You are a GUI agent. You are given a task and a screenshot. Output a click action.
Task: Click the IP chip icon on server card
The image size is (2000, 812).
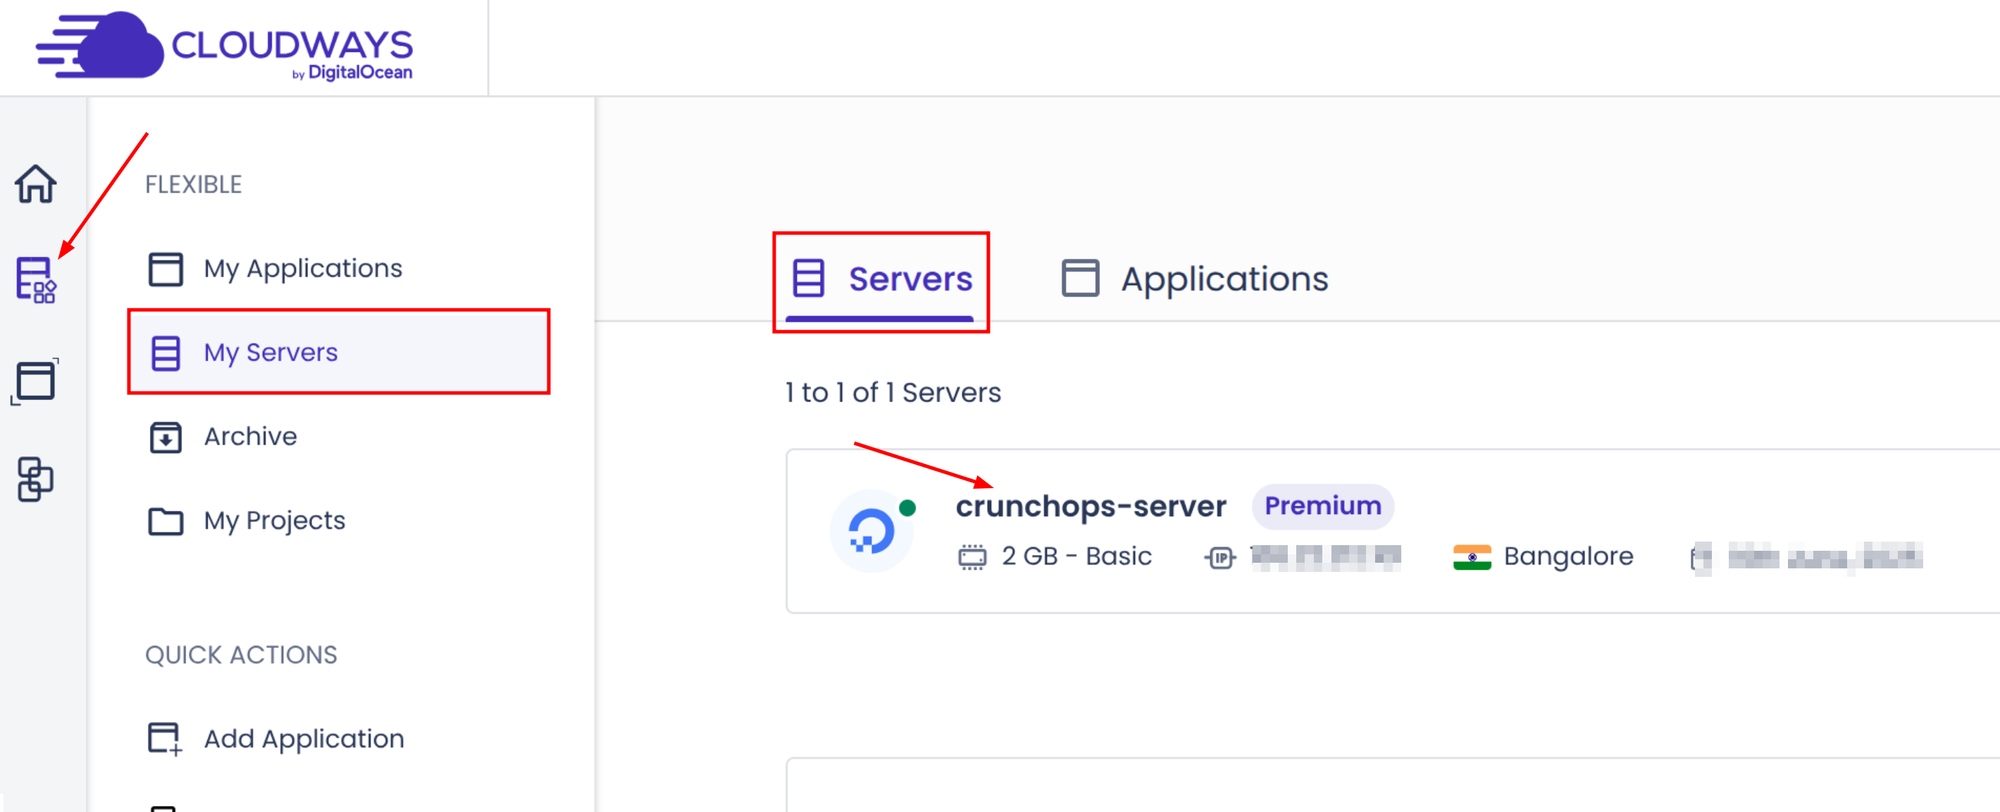click(1220, 557)
